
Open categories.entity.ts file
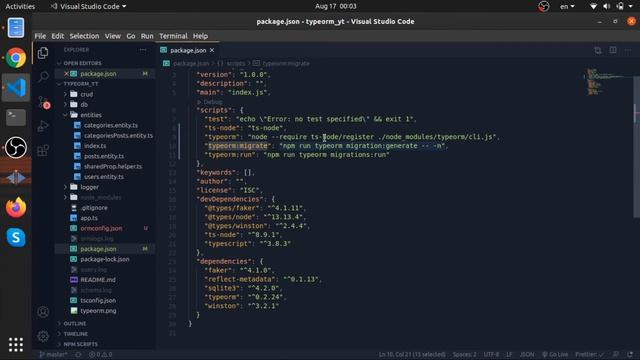pyautogui.click(x=111, y=125)
